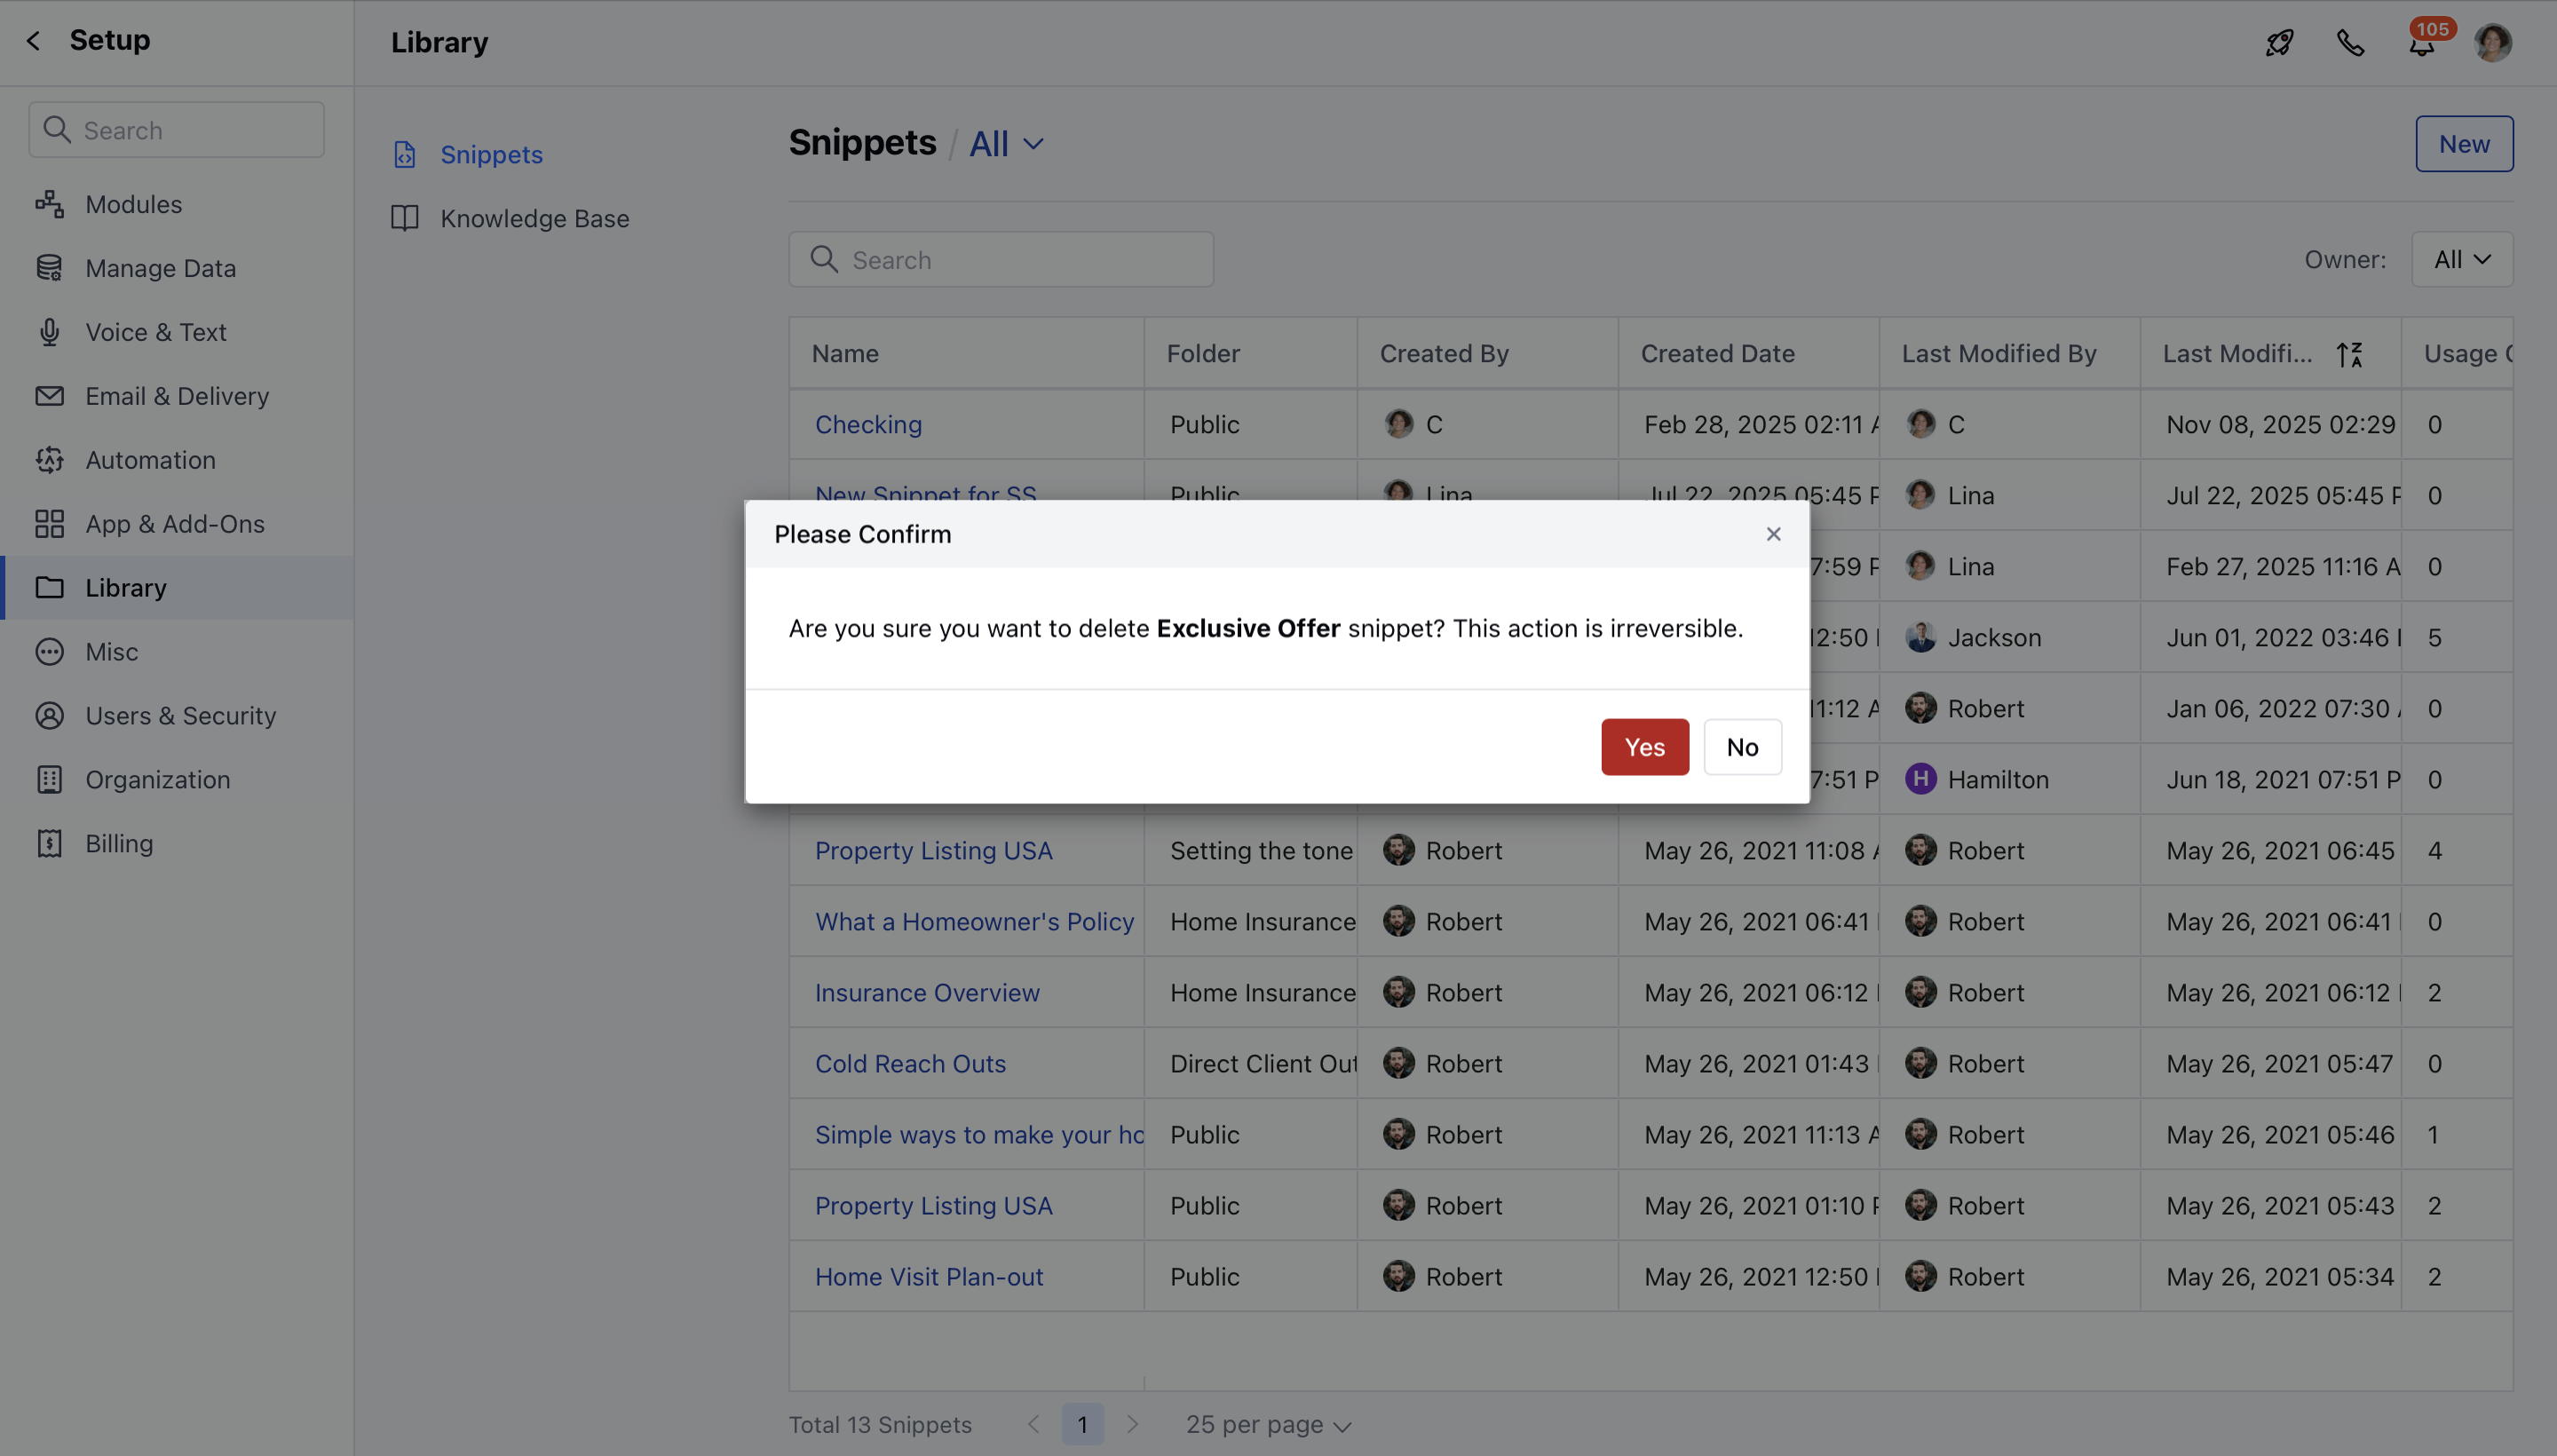Image resolution: width=2557 pixels, height=1456 pixels.
Task: Go to next page arrow in pagination
Action: pyautogui.click(x=1132, y=1424)
